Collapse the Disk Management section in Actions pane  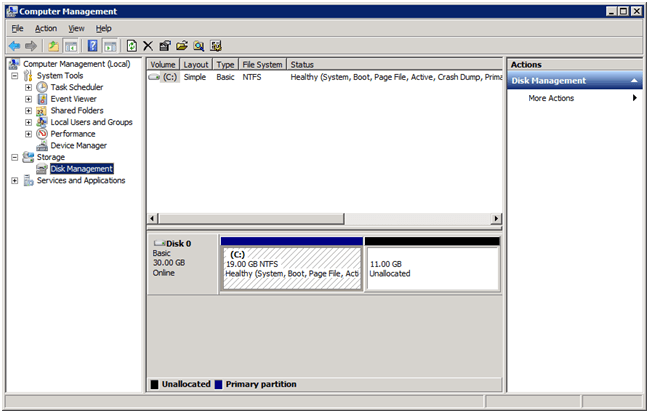click(635, 81)
